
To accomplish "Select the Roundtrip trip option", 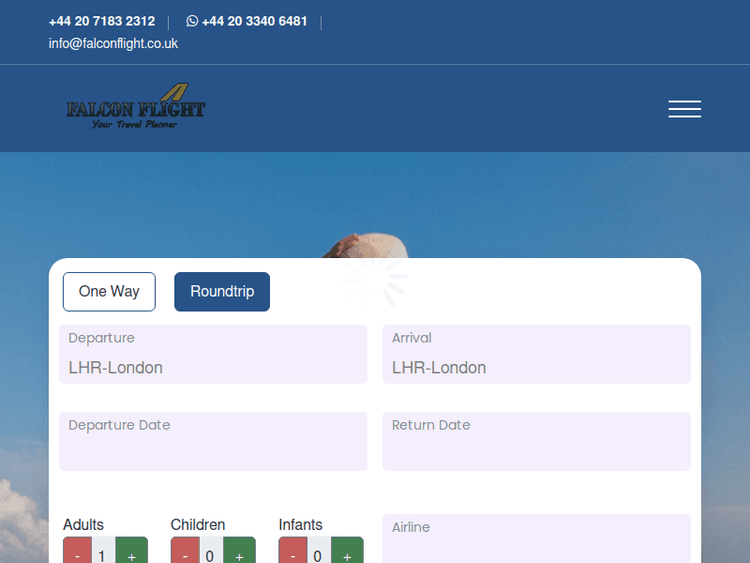I will pos(222,291).
